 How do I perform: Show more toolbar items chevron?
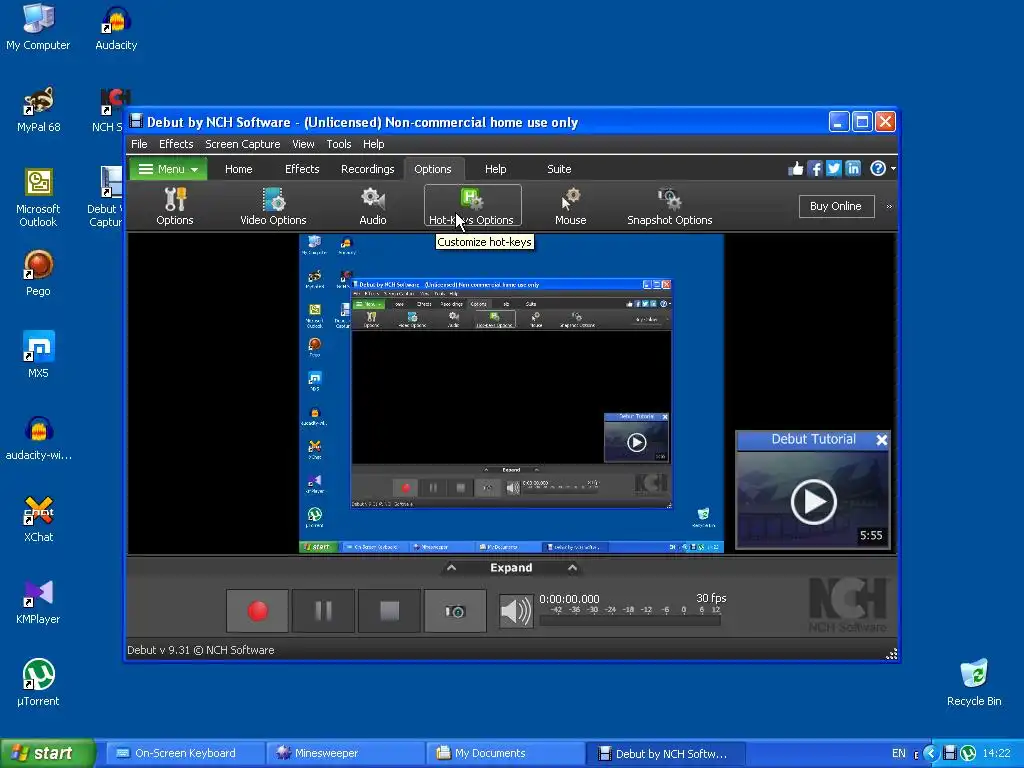889,206
